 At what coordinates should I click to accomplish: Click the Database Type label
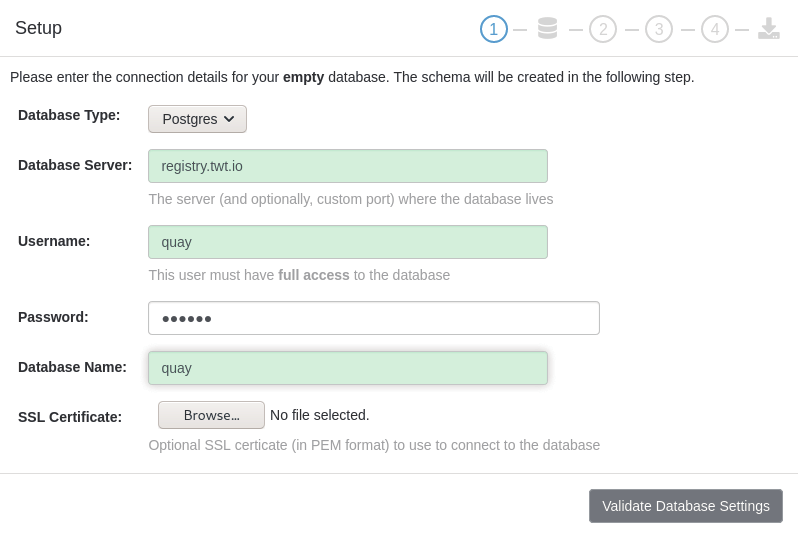[x=69, y=115]
